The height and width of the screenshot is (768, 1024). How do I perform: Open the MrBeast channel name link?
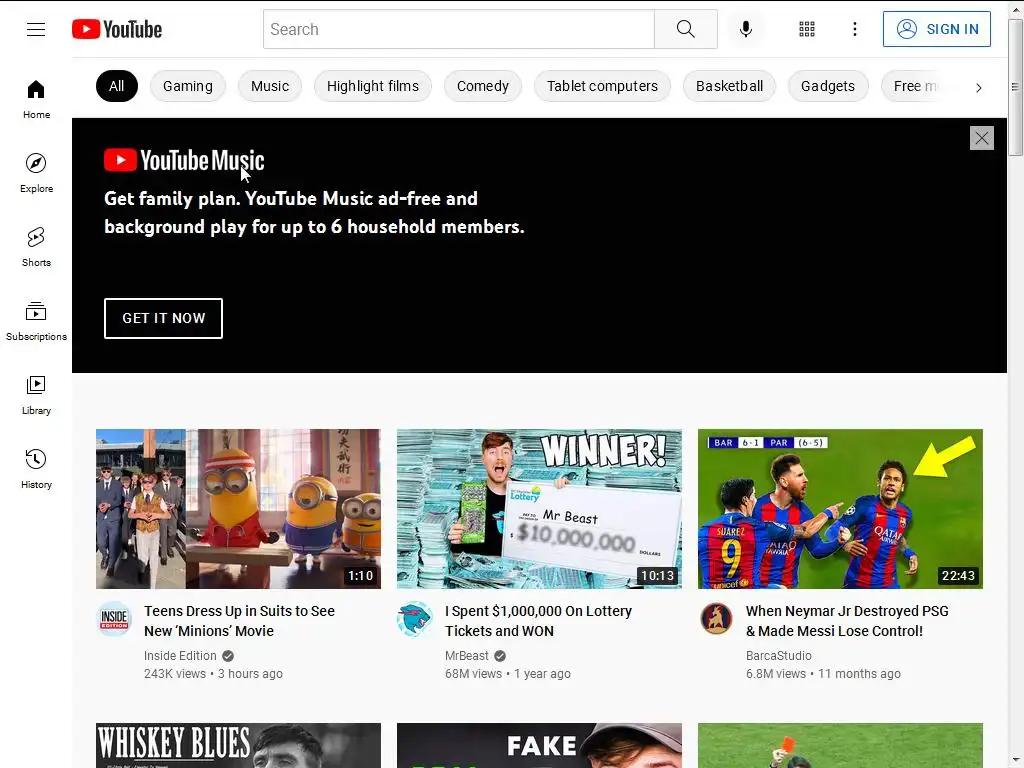tap(466, 656)
